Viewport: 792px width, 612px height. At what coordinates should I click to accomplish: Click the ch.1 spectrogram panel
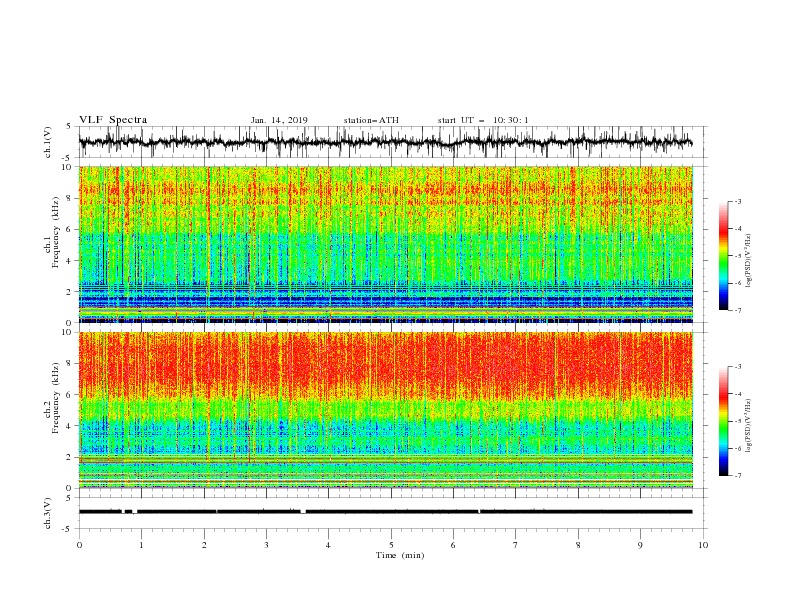pos(386,244)
